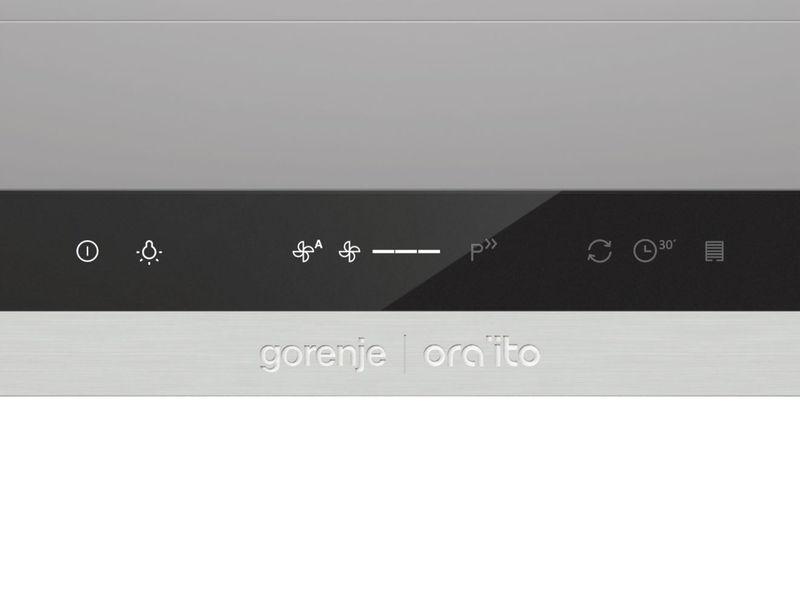Viewport: 800px width, 612px height.
Task: Tap the double chevrons beside the P
Action: pyautogui.click(x=491, y=244)
